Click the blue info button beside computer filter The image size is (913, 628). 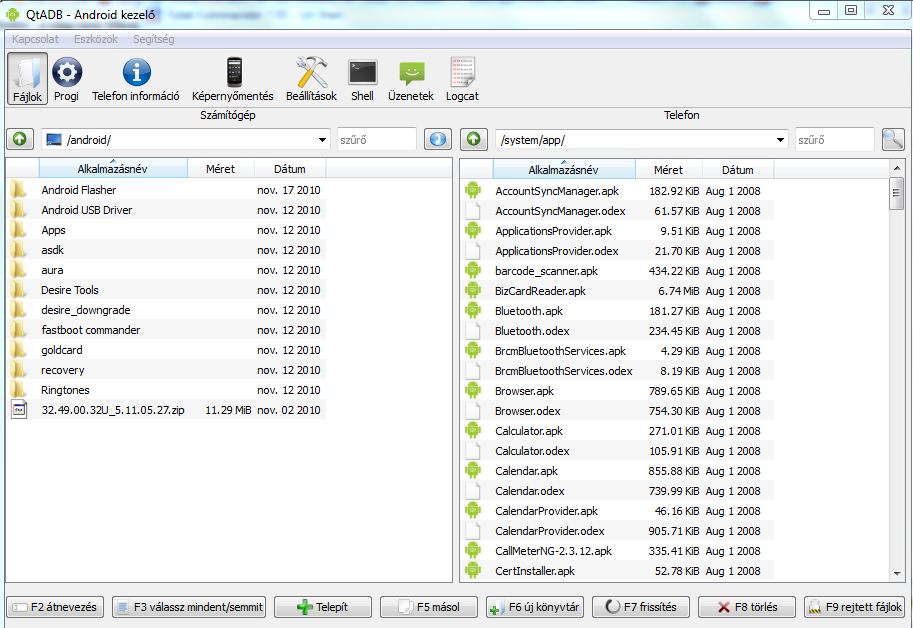[438, 139]
